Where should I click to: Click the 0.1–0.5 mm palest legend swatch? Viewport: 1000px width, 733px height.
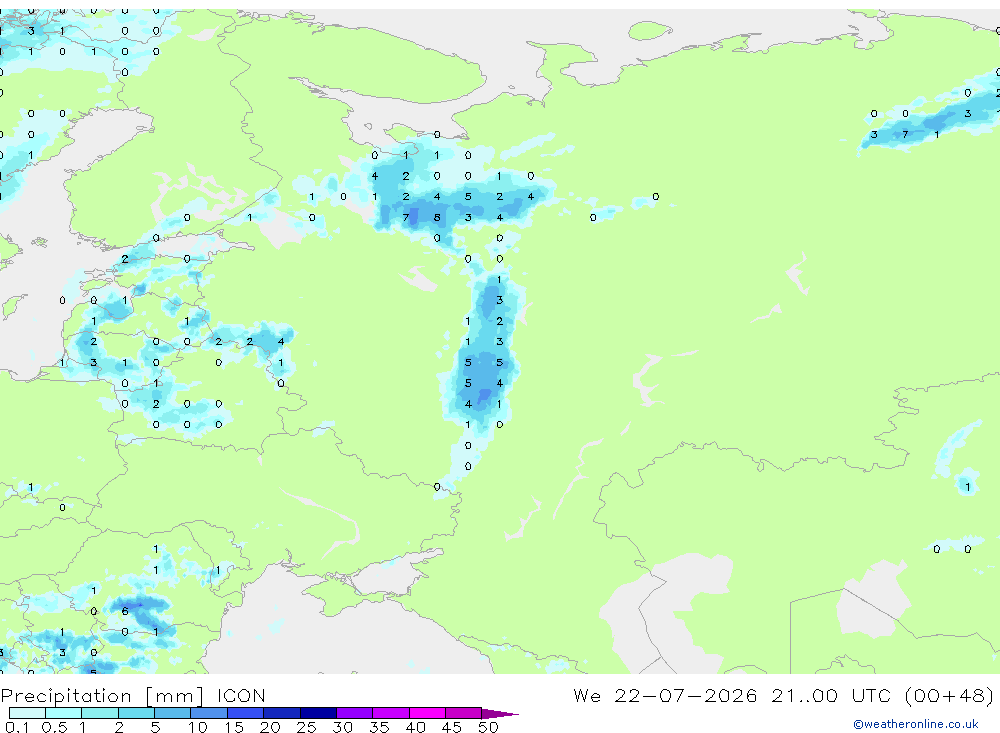(27, 713)
